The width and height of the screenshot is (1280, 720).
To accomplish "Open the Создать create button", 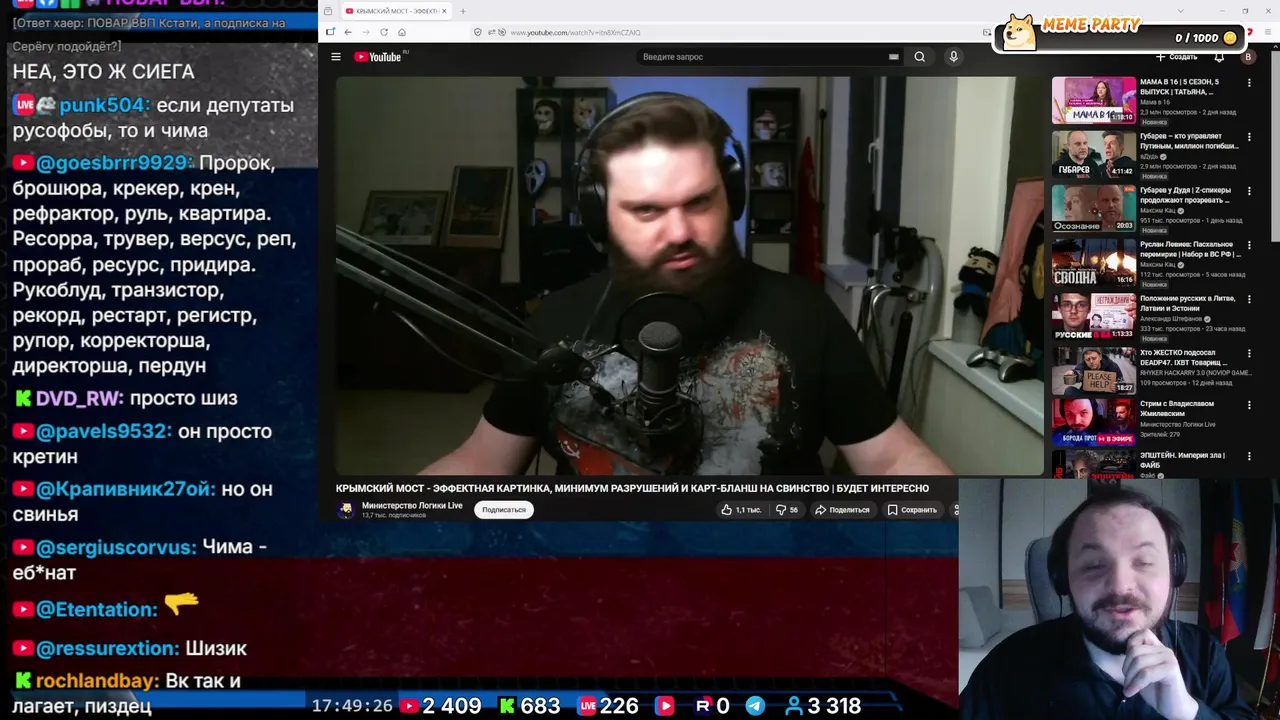I will (x=1176, y=57).
